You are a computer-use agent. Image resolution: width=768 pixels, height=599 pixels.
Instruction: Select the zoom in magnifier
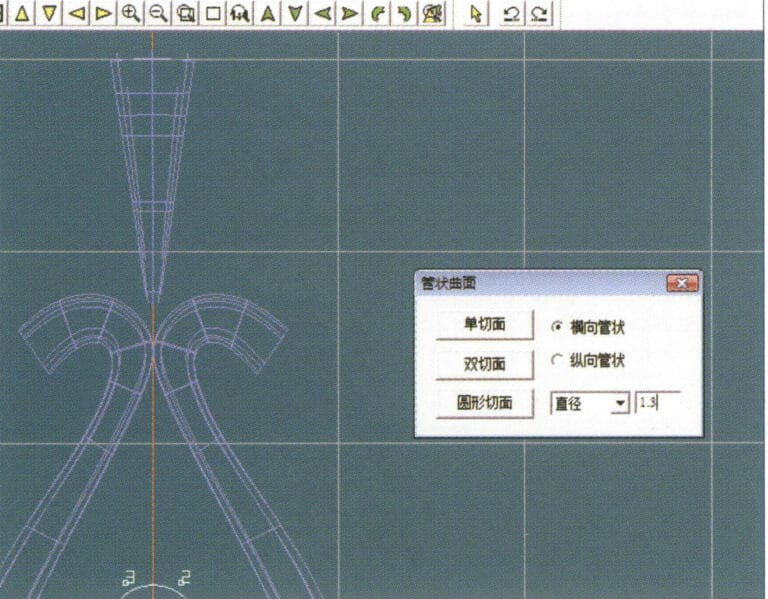130,13
